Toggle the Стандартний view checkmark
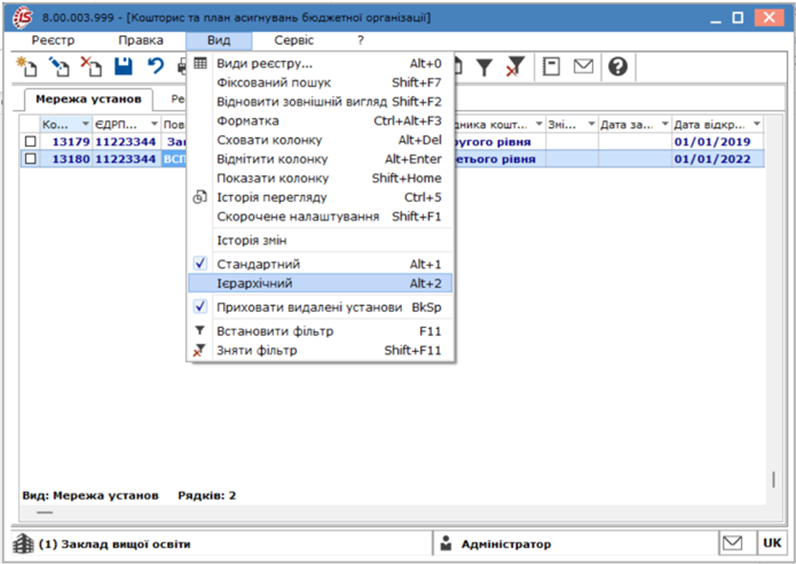 pyautogui.click(x=201, y=263)
